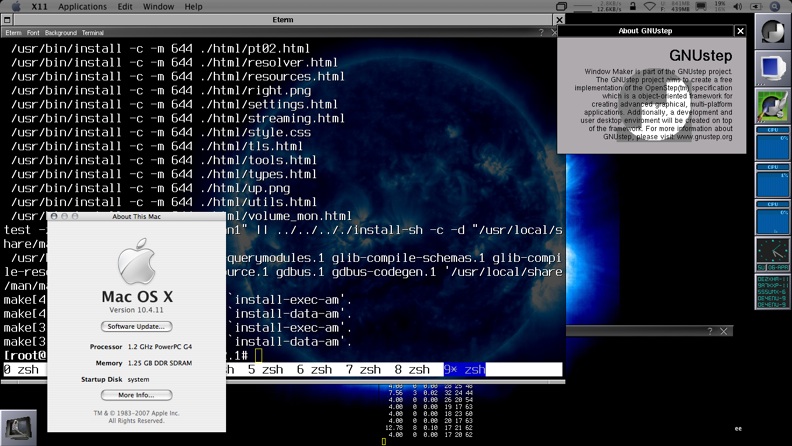Select highlighted 9* zsh screen window
The image size is (792, 446).
[465, 370]
